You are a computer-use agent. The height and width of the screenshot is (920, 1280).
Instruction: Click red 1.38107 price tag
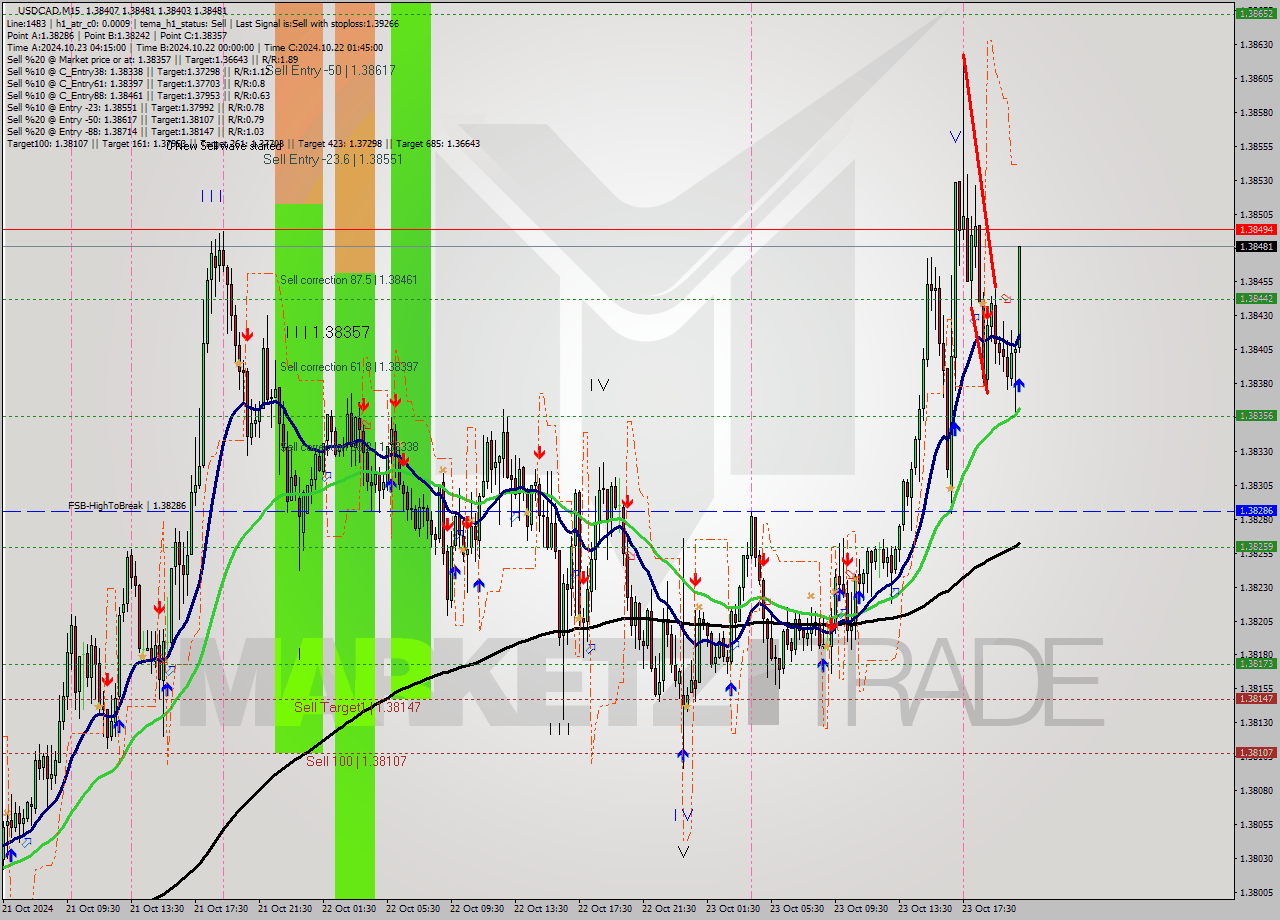pos(1255,752)
